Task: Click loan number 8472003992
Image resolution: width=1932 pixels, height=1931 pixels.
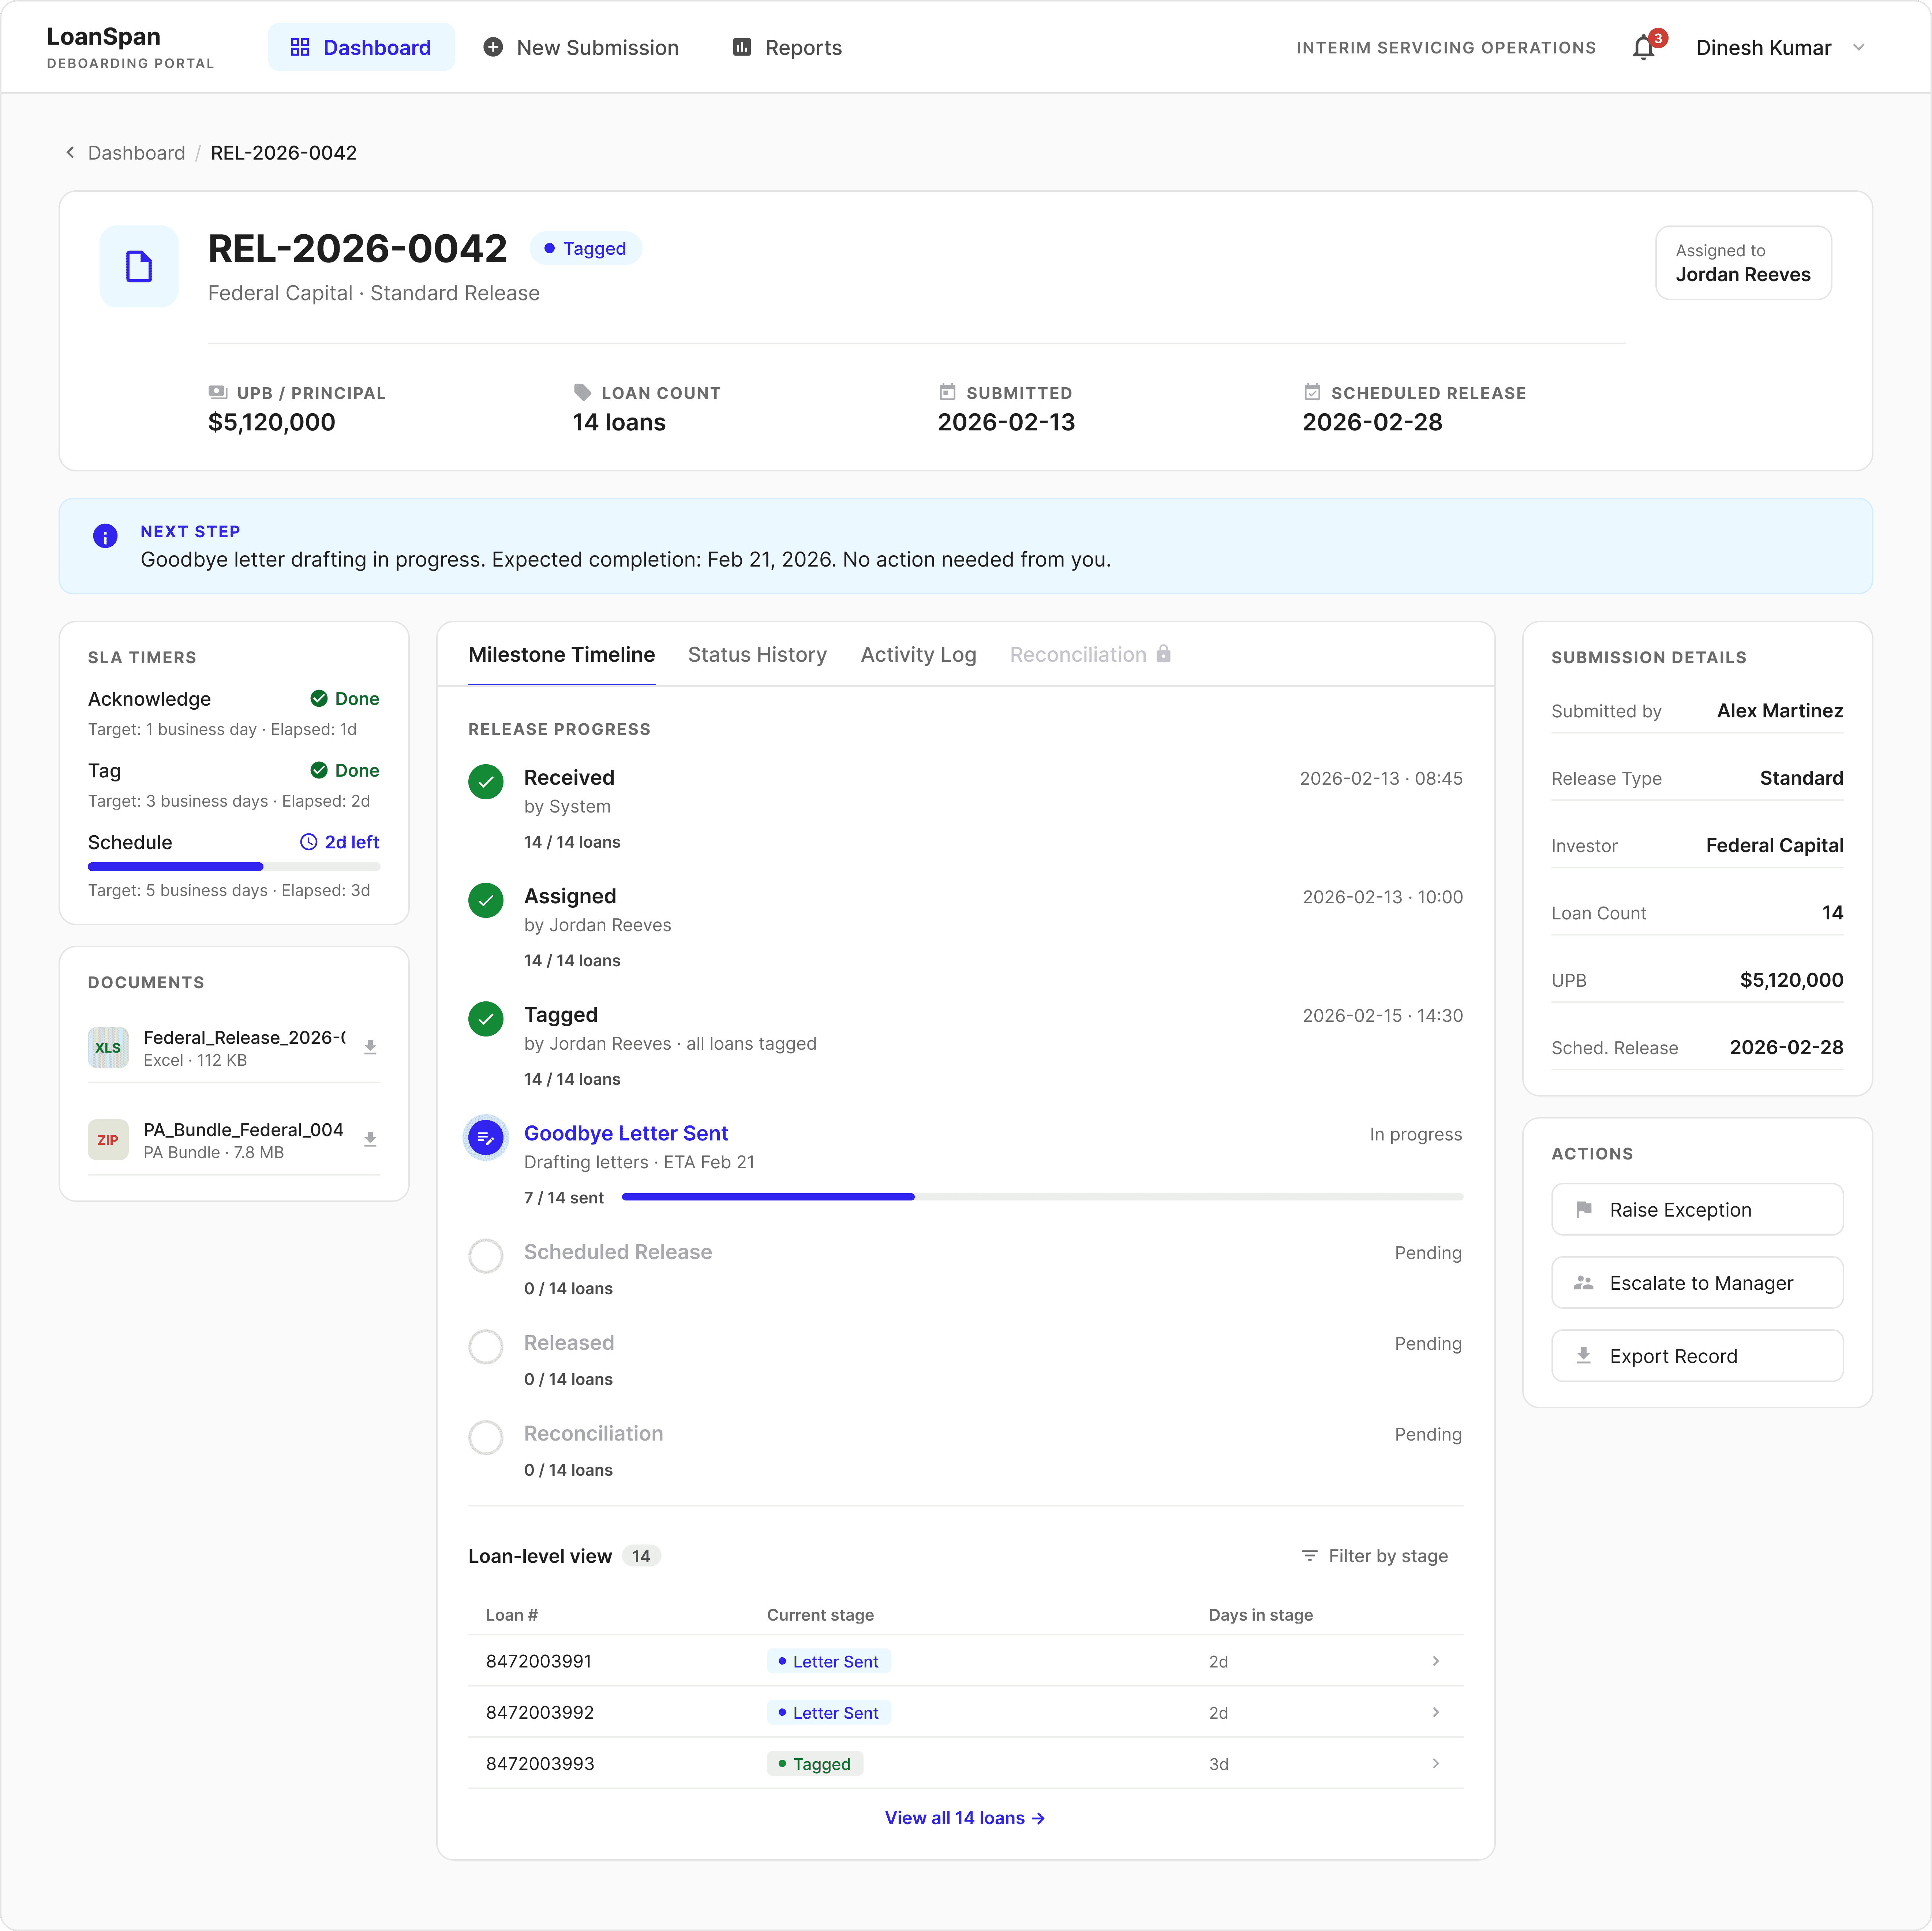Action: point(540,1712)
